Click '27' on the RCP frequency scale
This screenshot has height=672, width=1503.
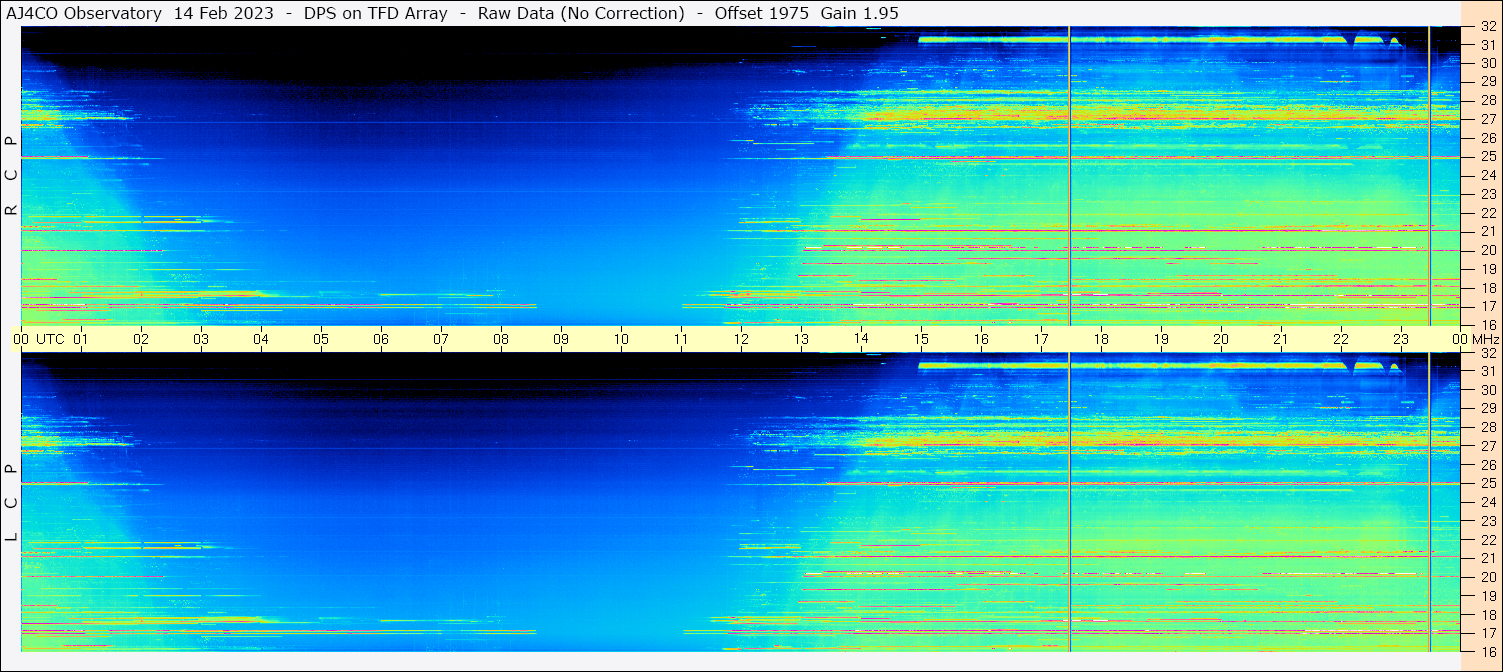[1487, 119]
